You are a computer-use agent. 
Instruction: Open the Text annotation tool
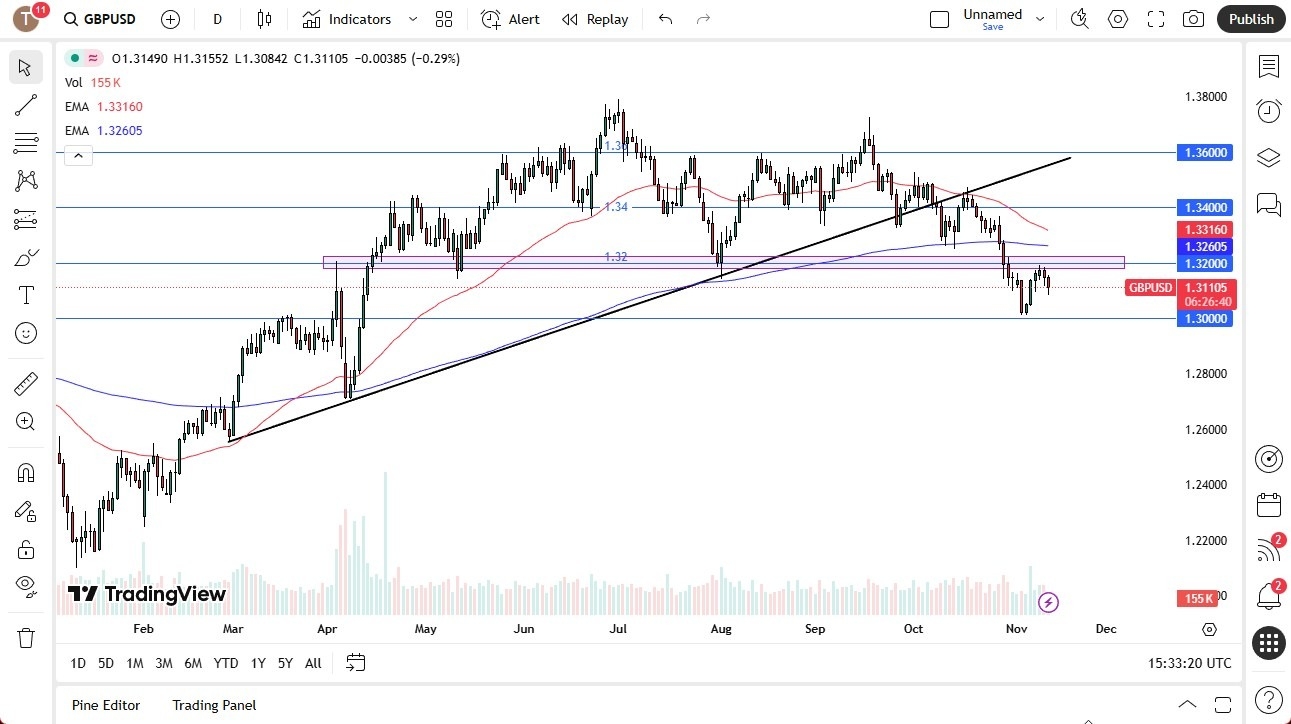26,294
